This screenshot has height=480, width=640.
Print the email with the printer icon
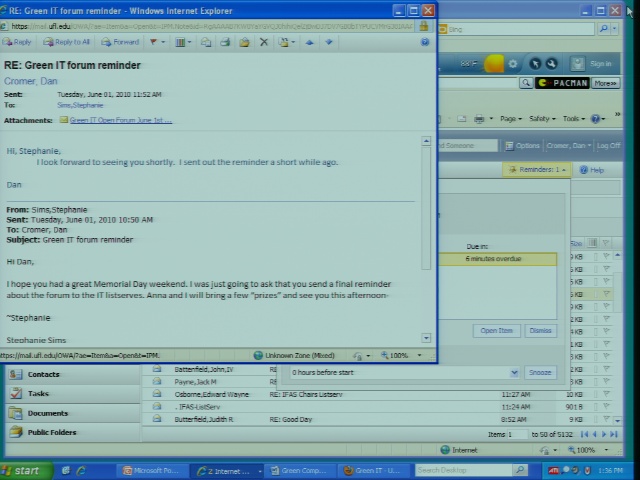[225, 42]
